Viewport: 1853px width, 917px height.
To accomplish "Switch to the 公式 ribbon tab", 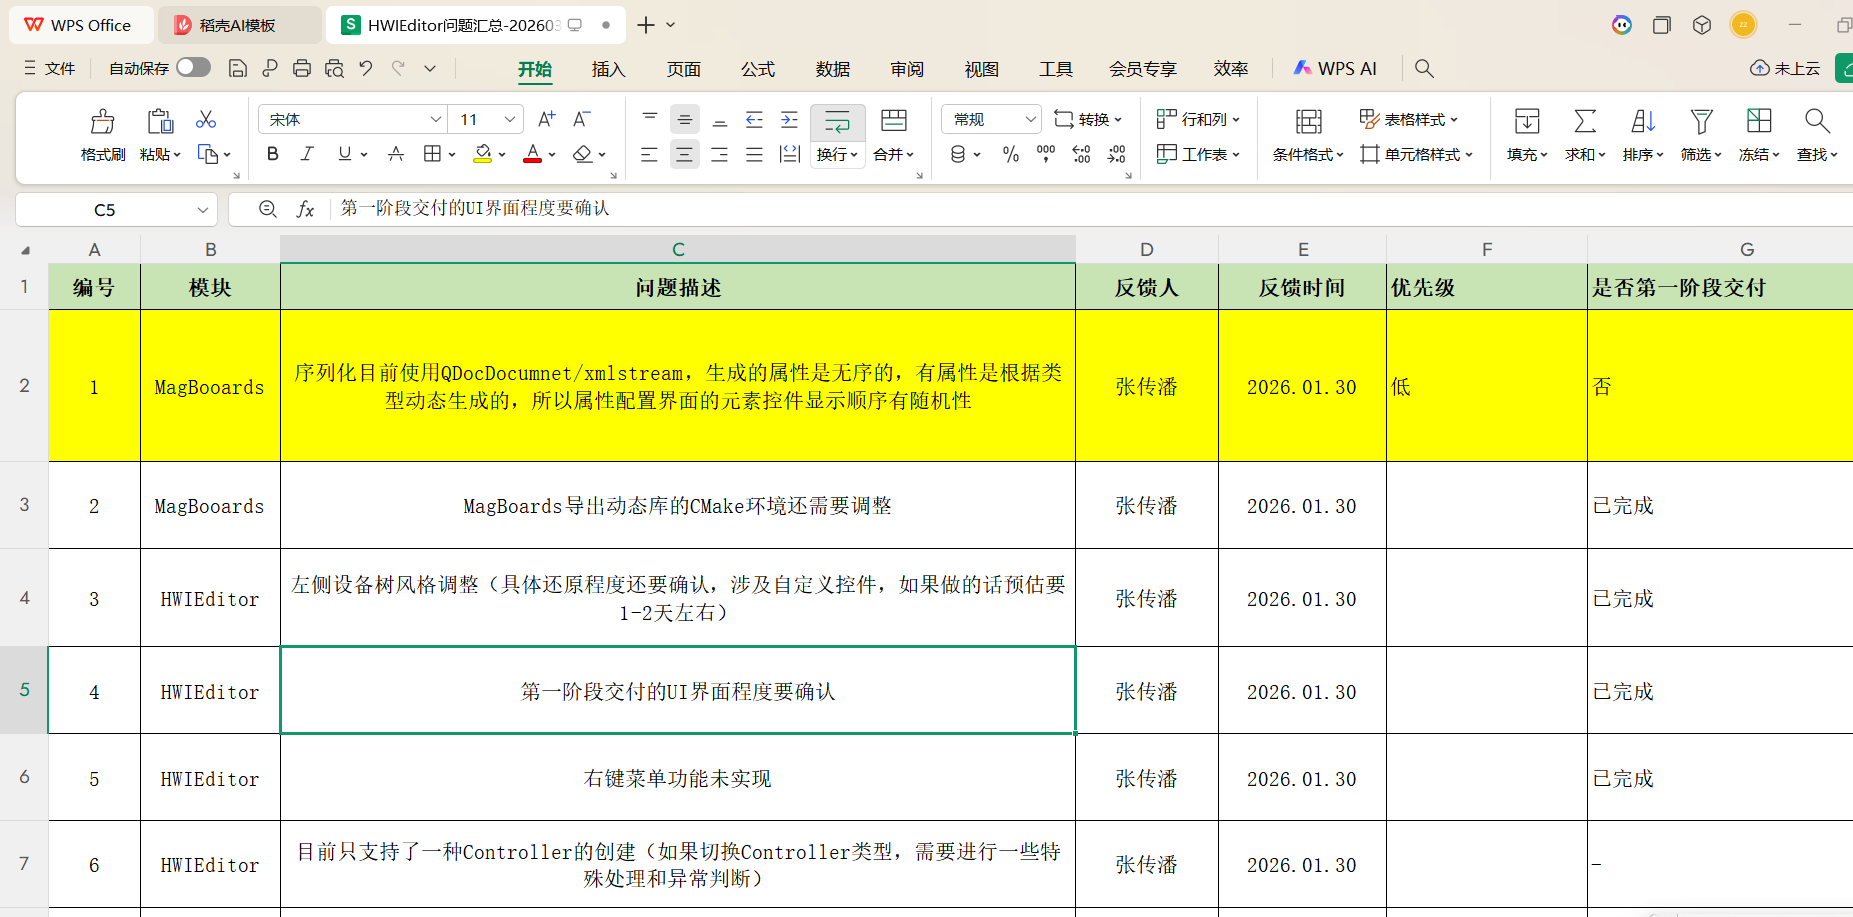I will point(758,69).
